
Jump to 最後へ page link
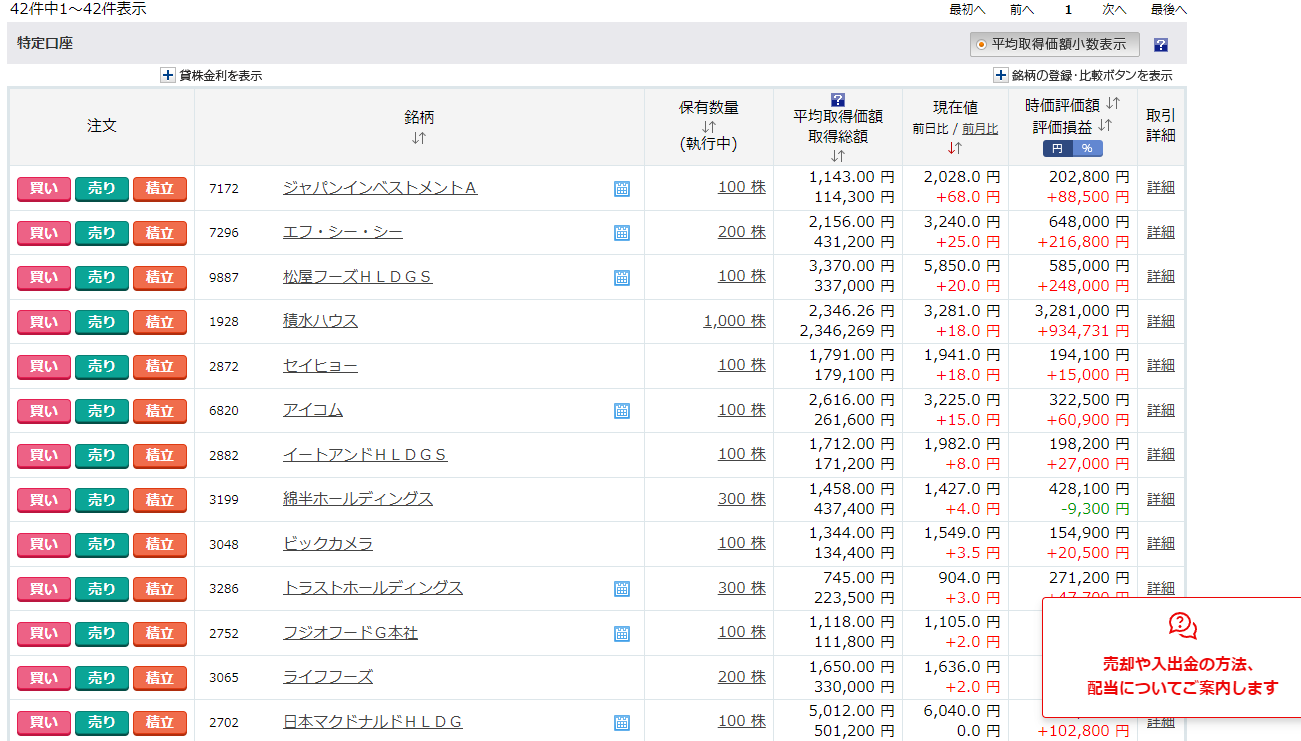tap(1168, 9)
